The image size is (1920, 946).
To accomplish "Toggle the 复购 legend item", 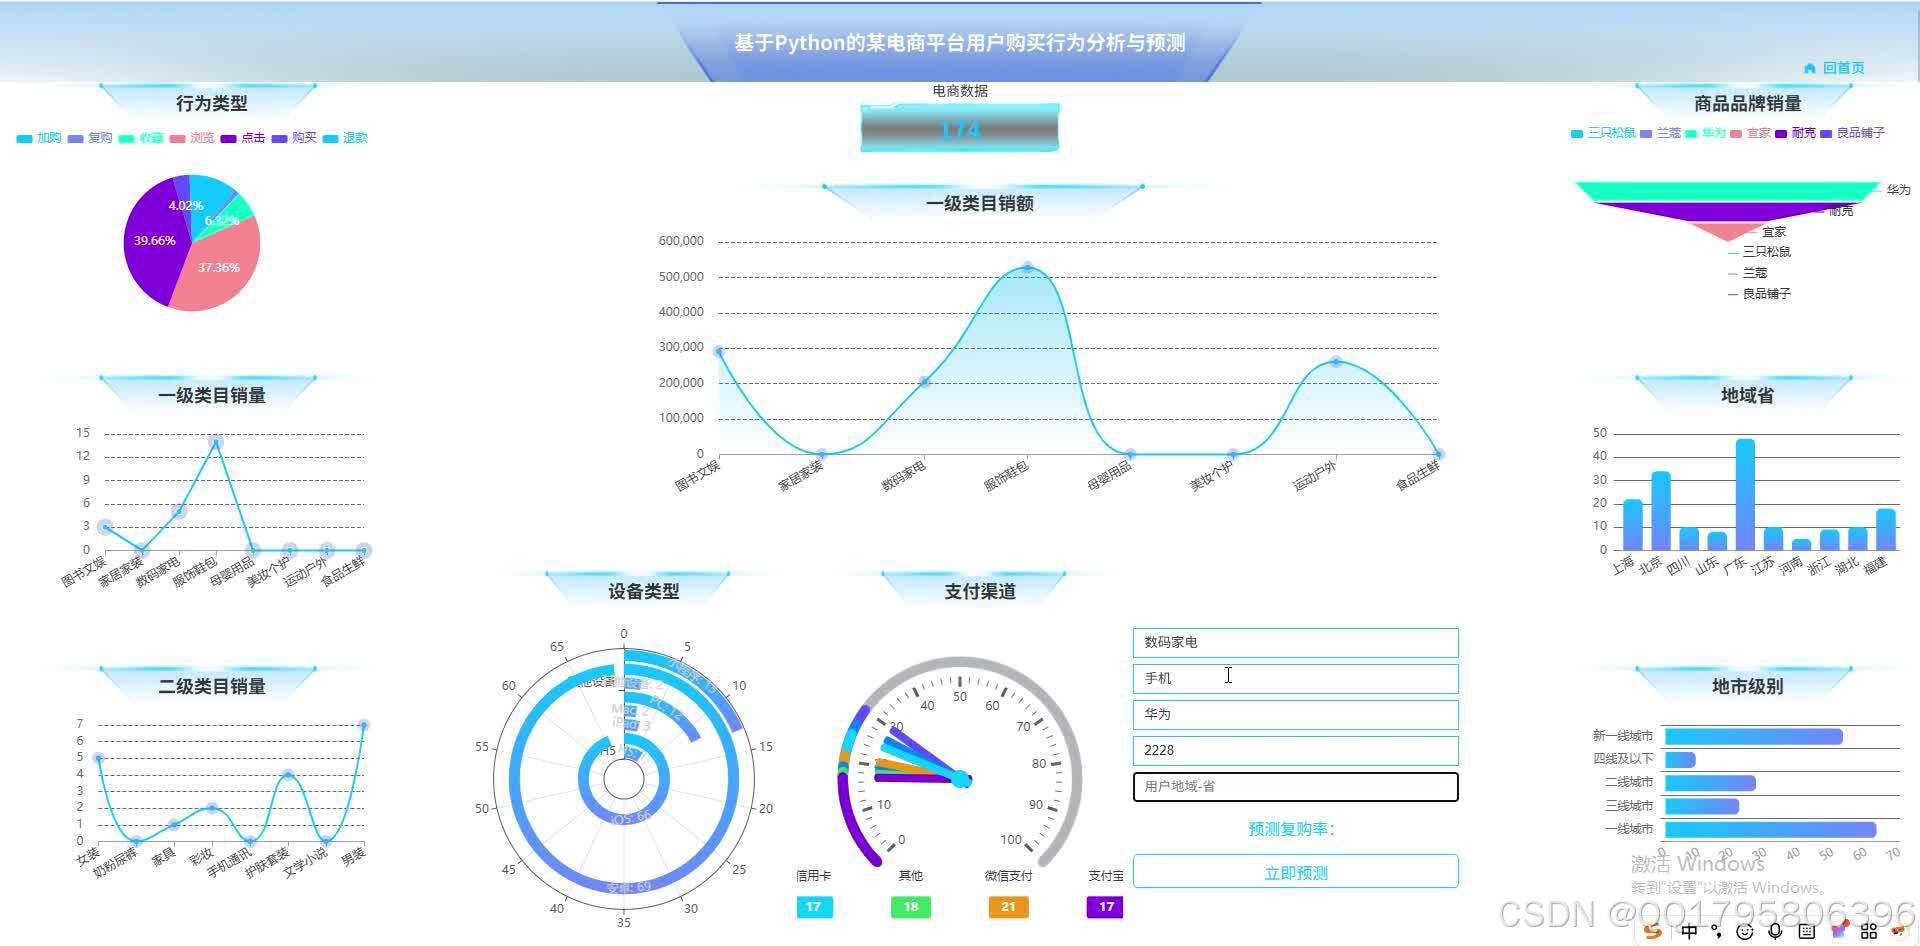I will pos(90,138).
